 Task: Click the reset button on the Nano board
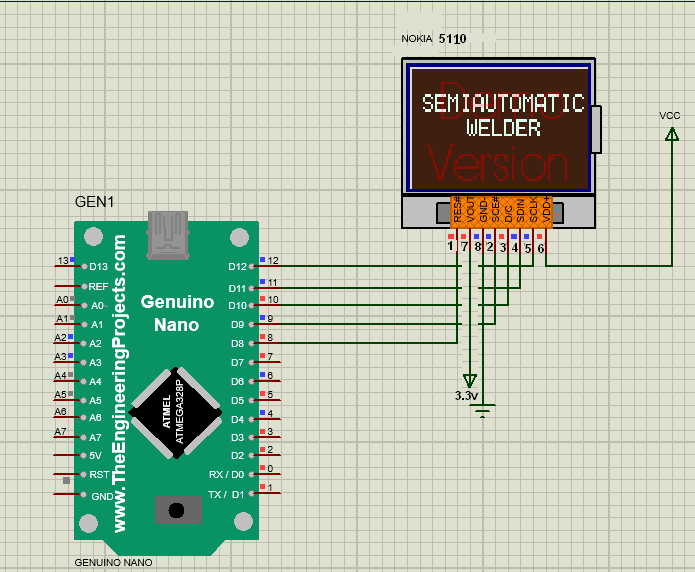click(178, 510)
